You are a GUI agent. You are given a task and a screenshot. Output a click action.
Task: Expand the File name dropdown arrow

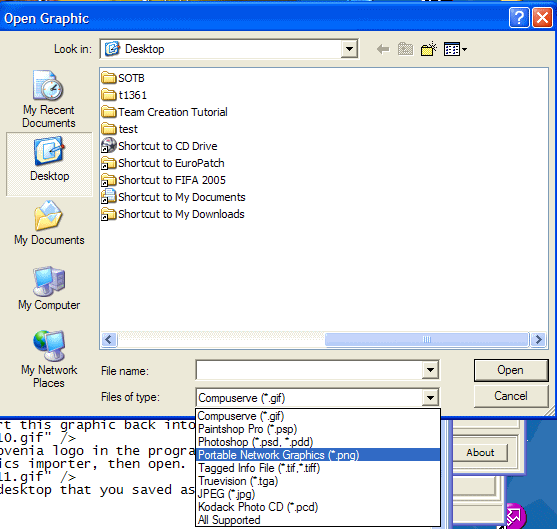430,370
